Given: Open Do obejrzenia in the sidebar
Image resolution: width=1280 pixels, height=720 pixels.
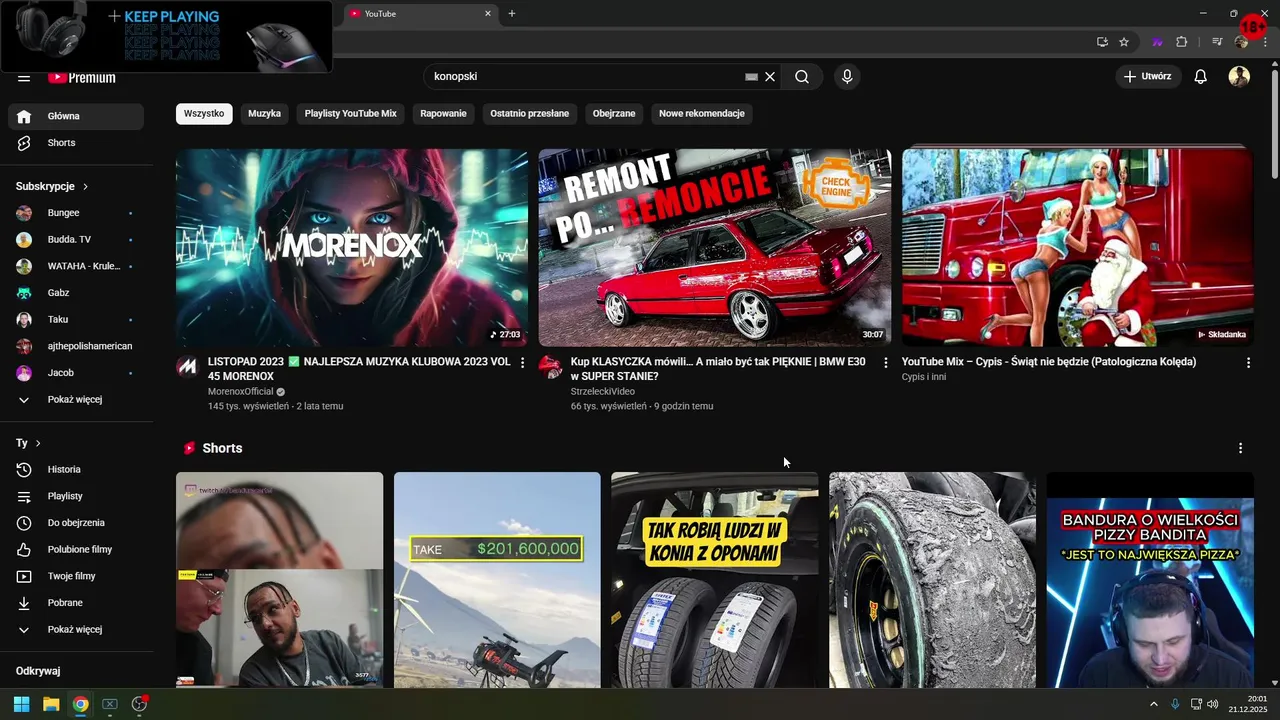Looking at the screenshot, I should pyautogui.click(x=76, y=522).
